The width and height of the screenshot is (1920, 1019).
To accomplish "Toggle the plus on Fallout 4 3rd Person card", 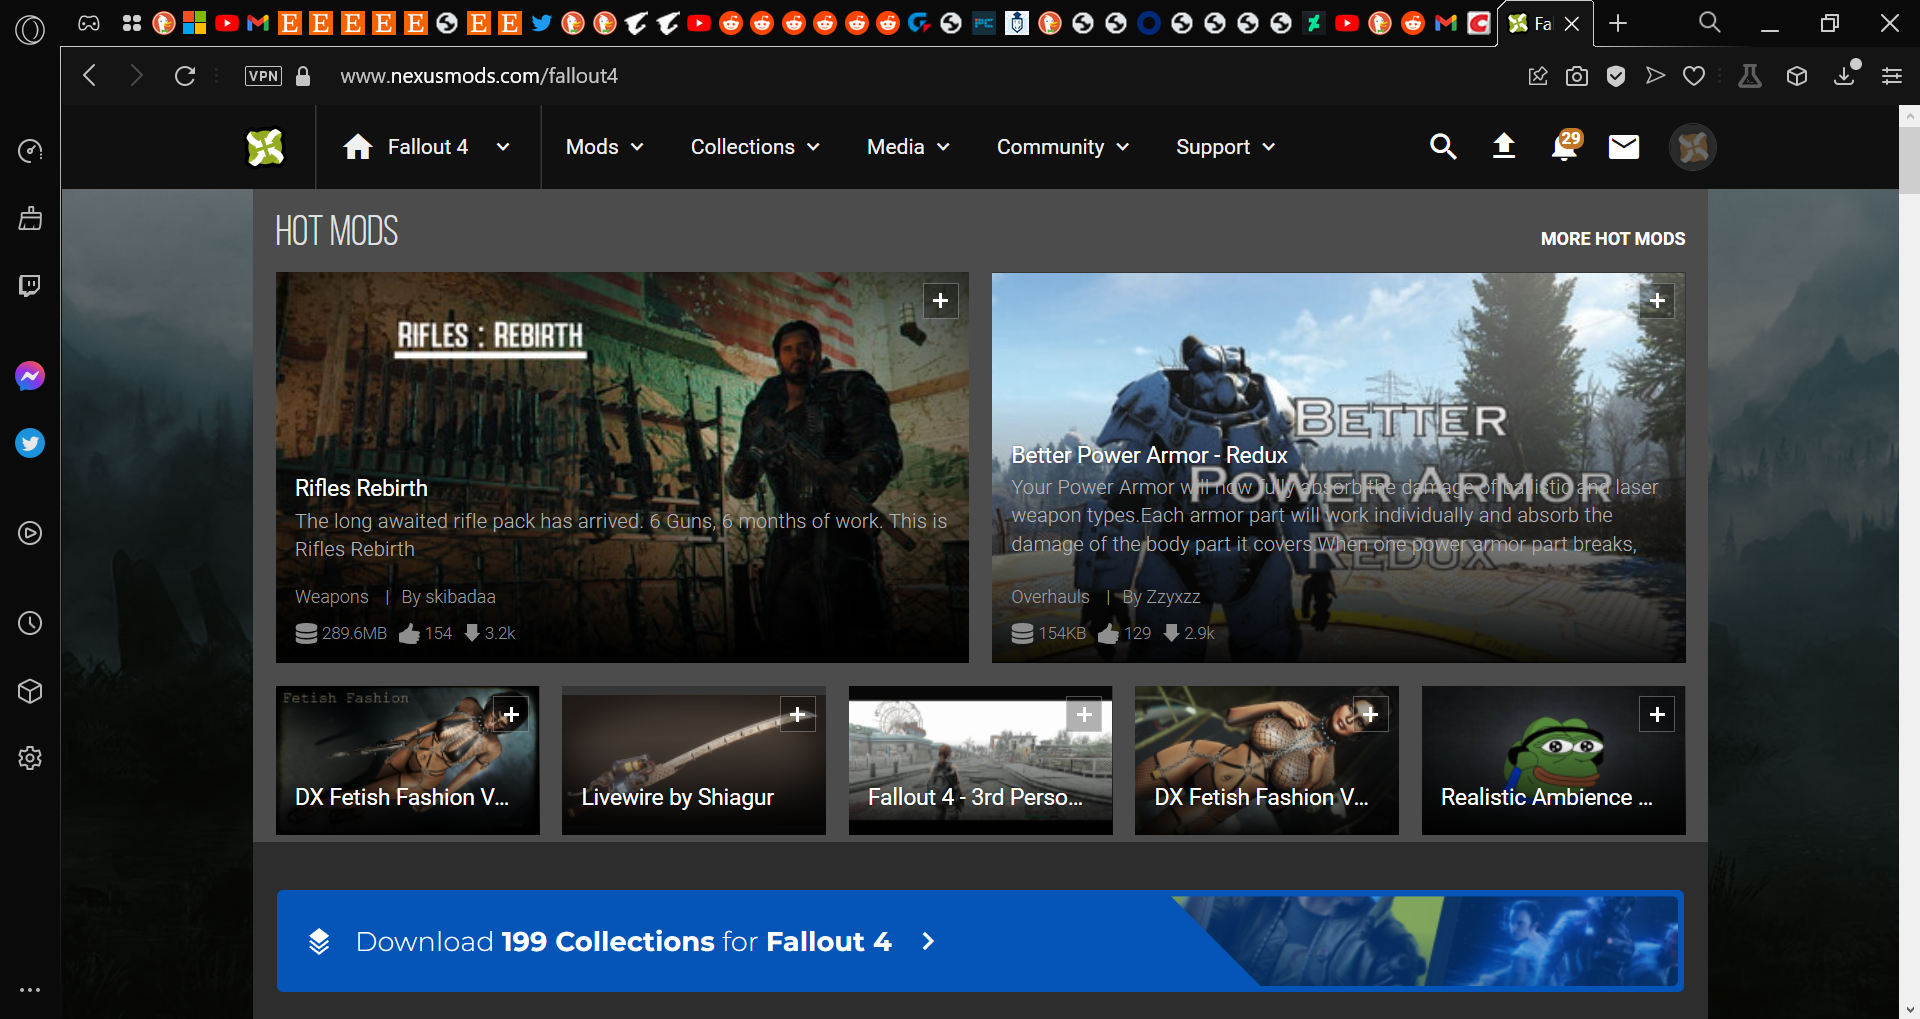I will click(1084, 714).
